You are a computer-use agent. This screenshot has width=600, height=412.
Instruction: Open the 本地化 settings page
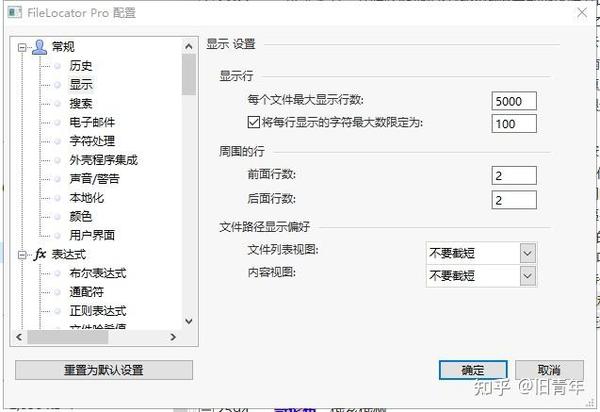point(86,198)
